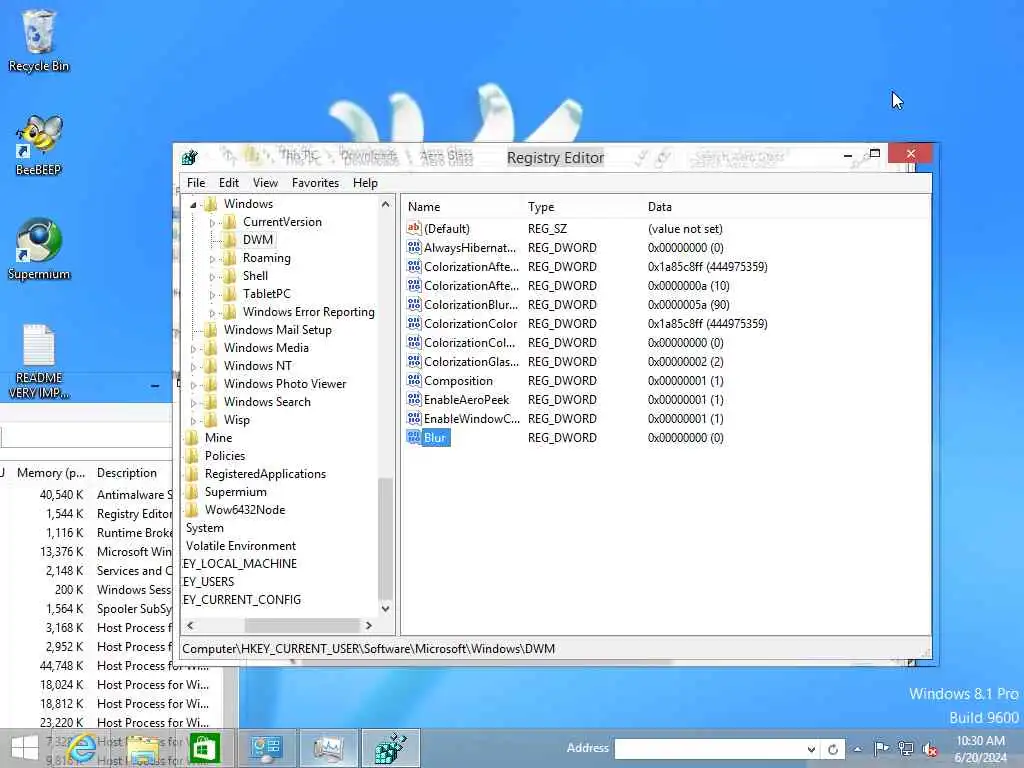1024x768 pixels.
Task: Open the View menu
Action: [265, 183]
